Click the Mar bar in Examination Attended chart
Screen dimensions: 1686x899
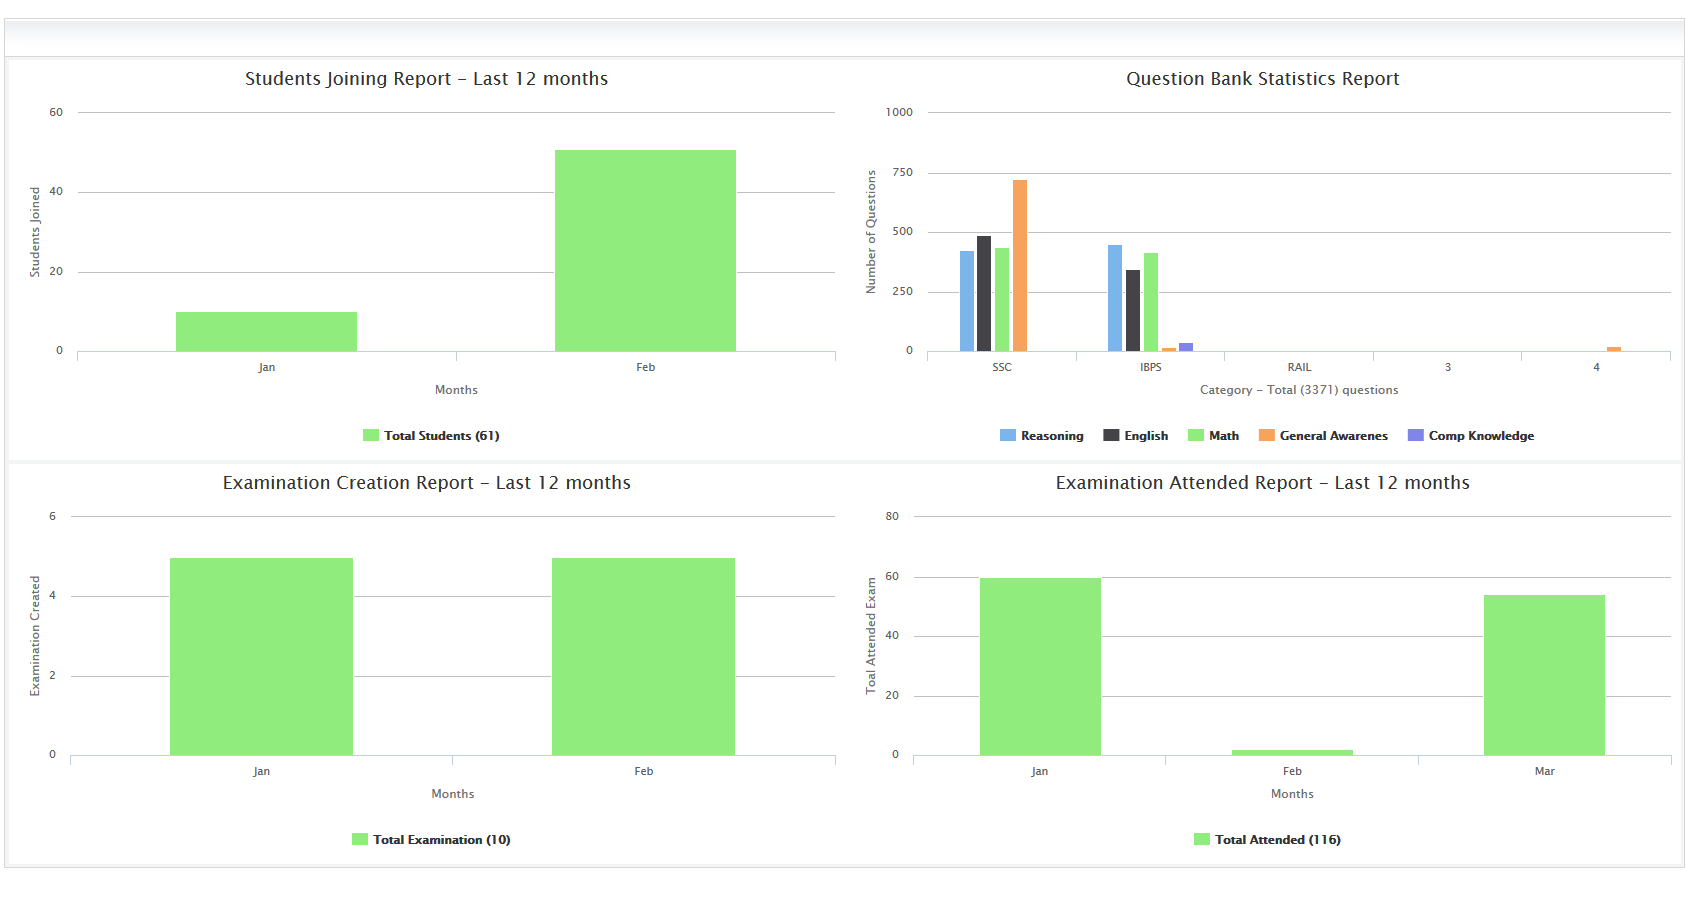(1544, 675)
